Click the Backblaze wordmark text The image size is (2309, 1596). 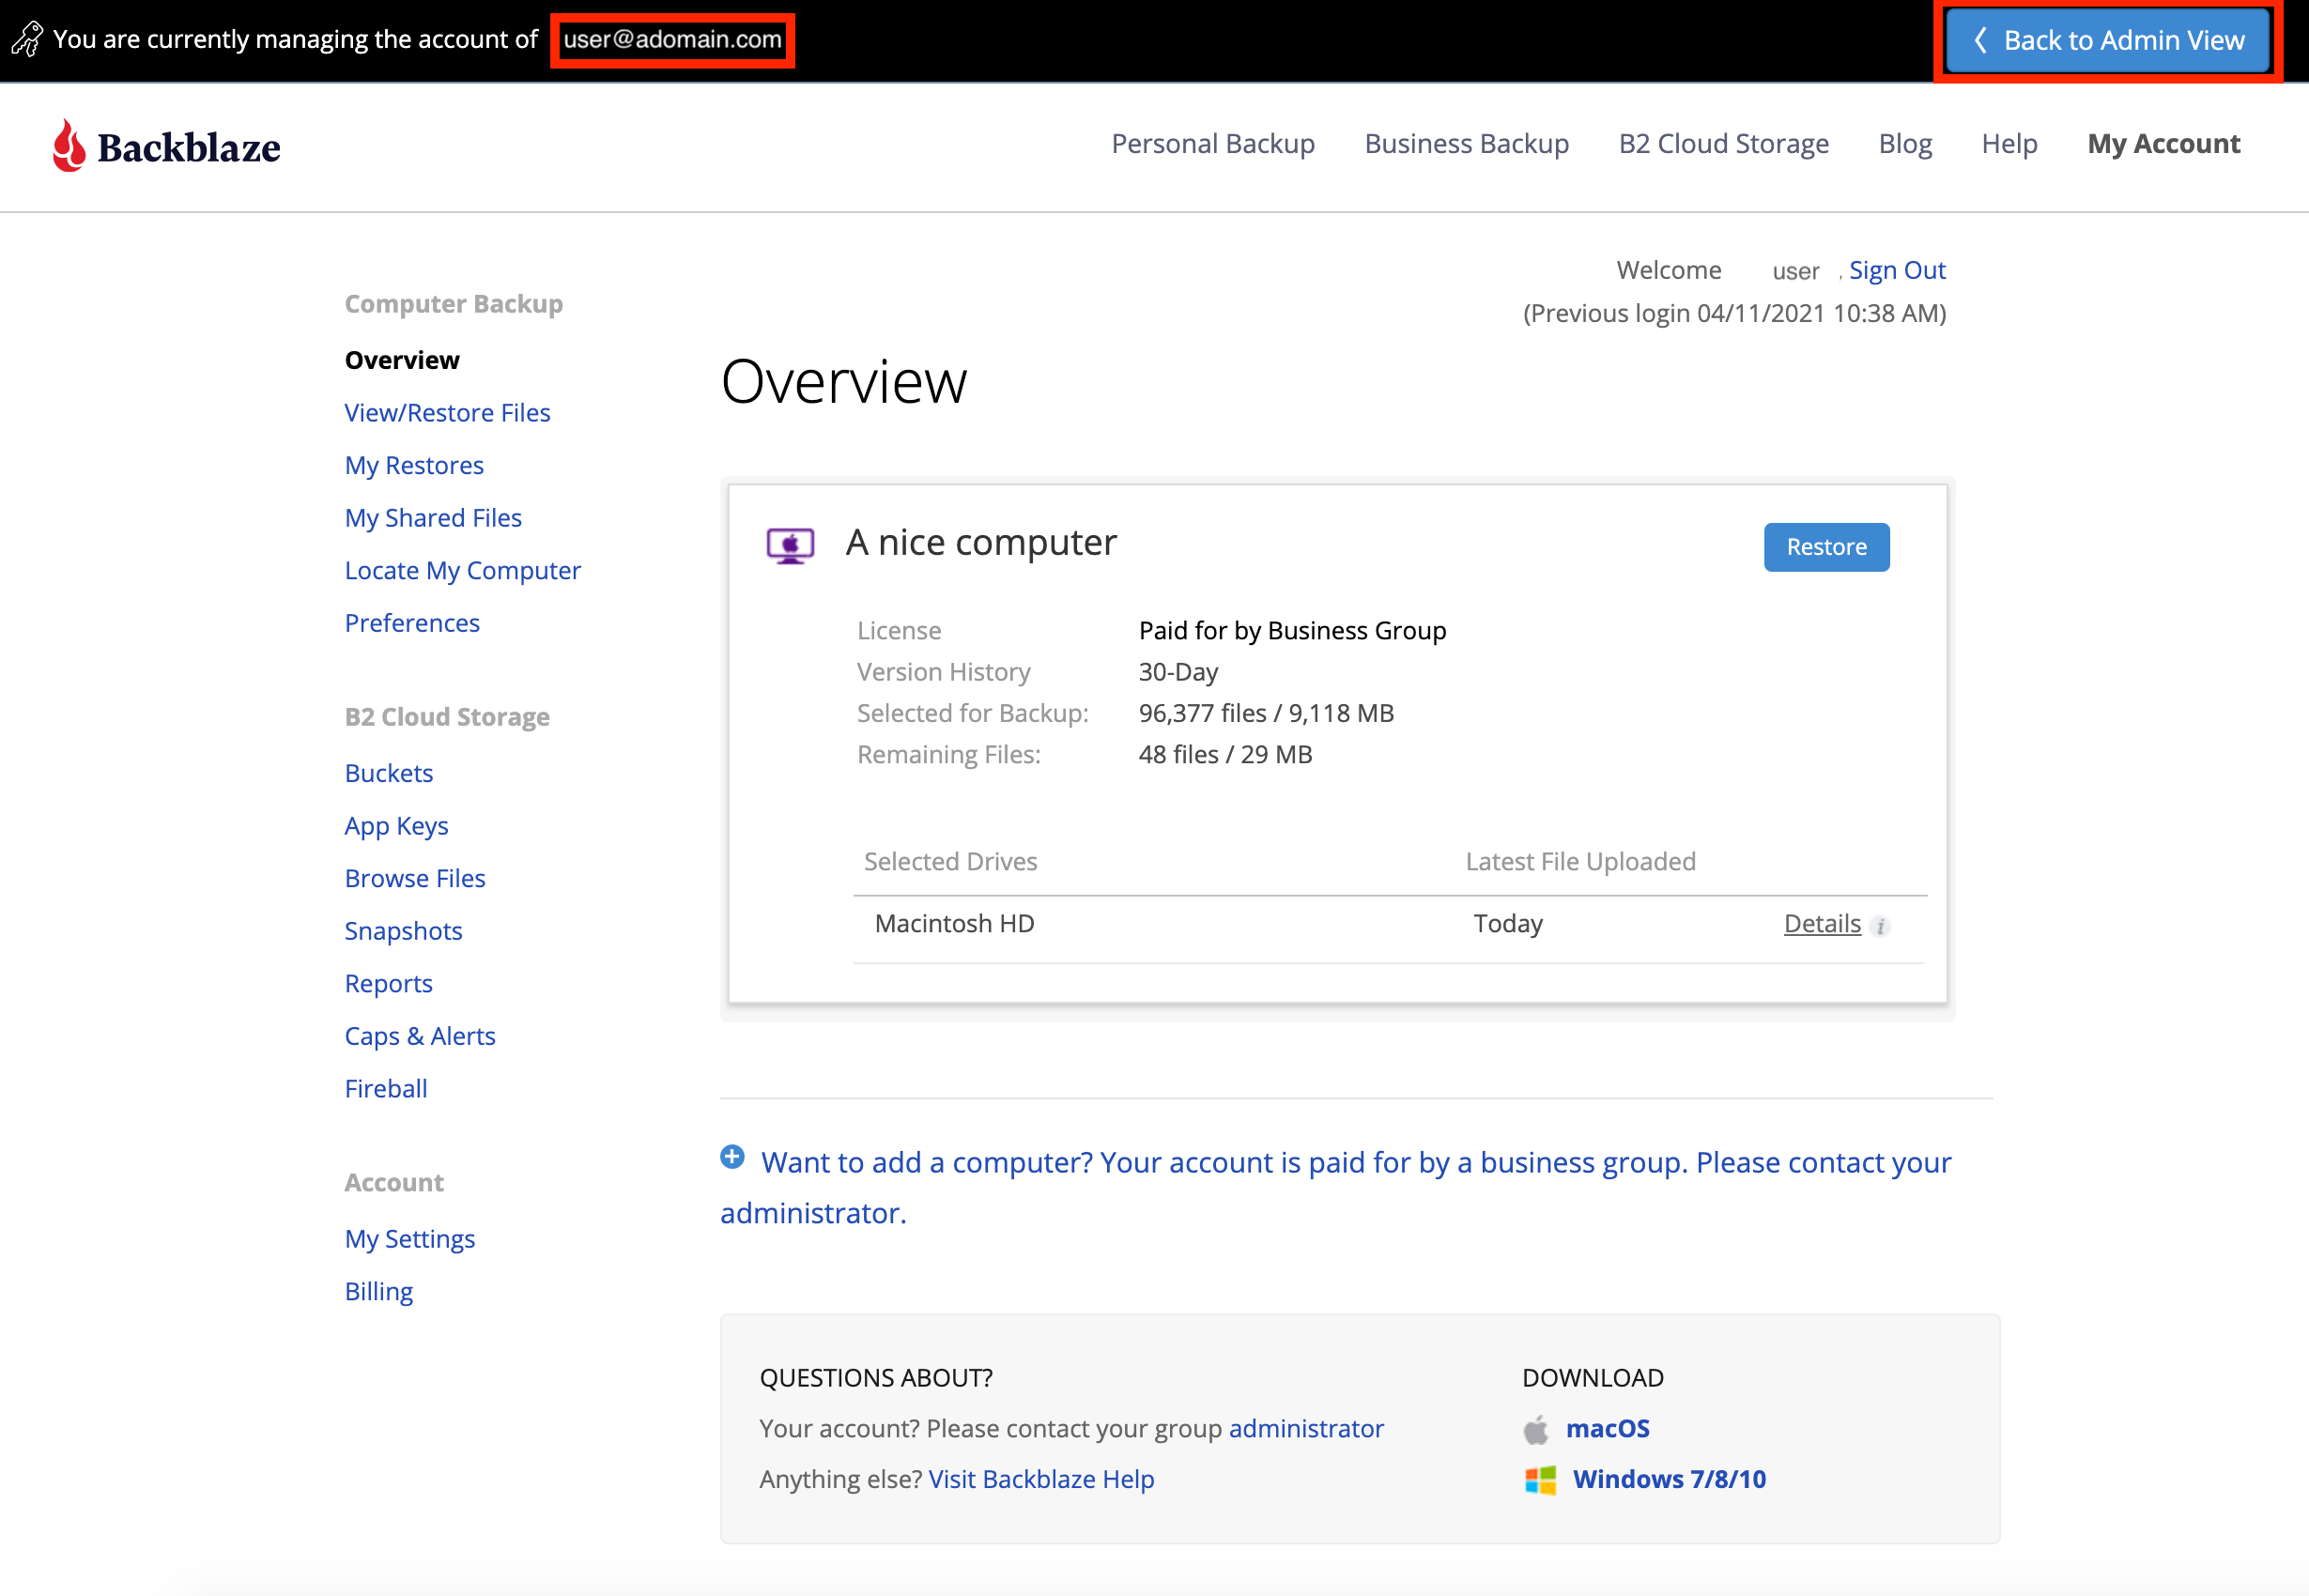pos(189,148)
